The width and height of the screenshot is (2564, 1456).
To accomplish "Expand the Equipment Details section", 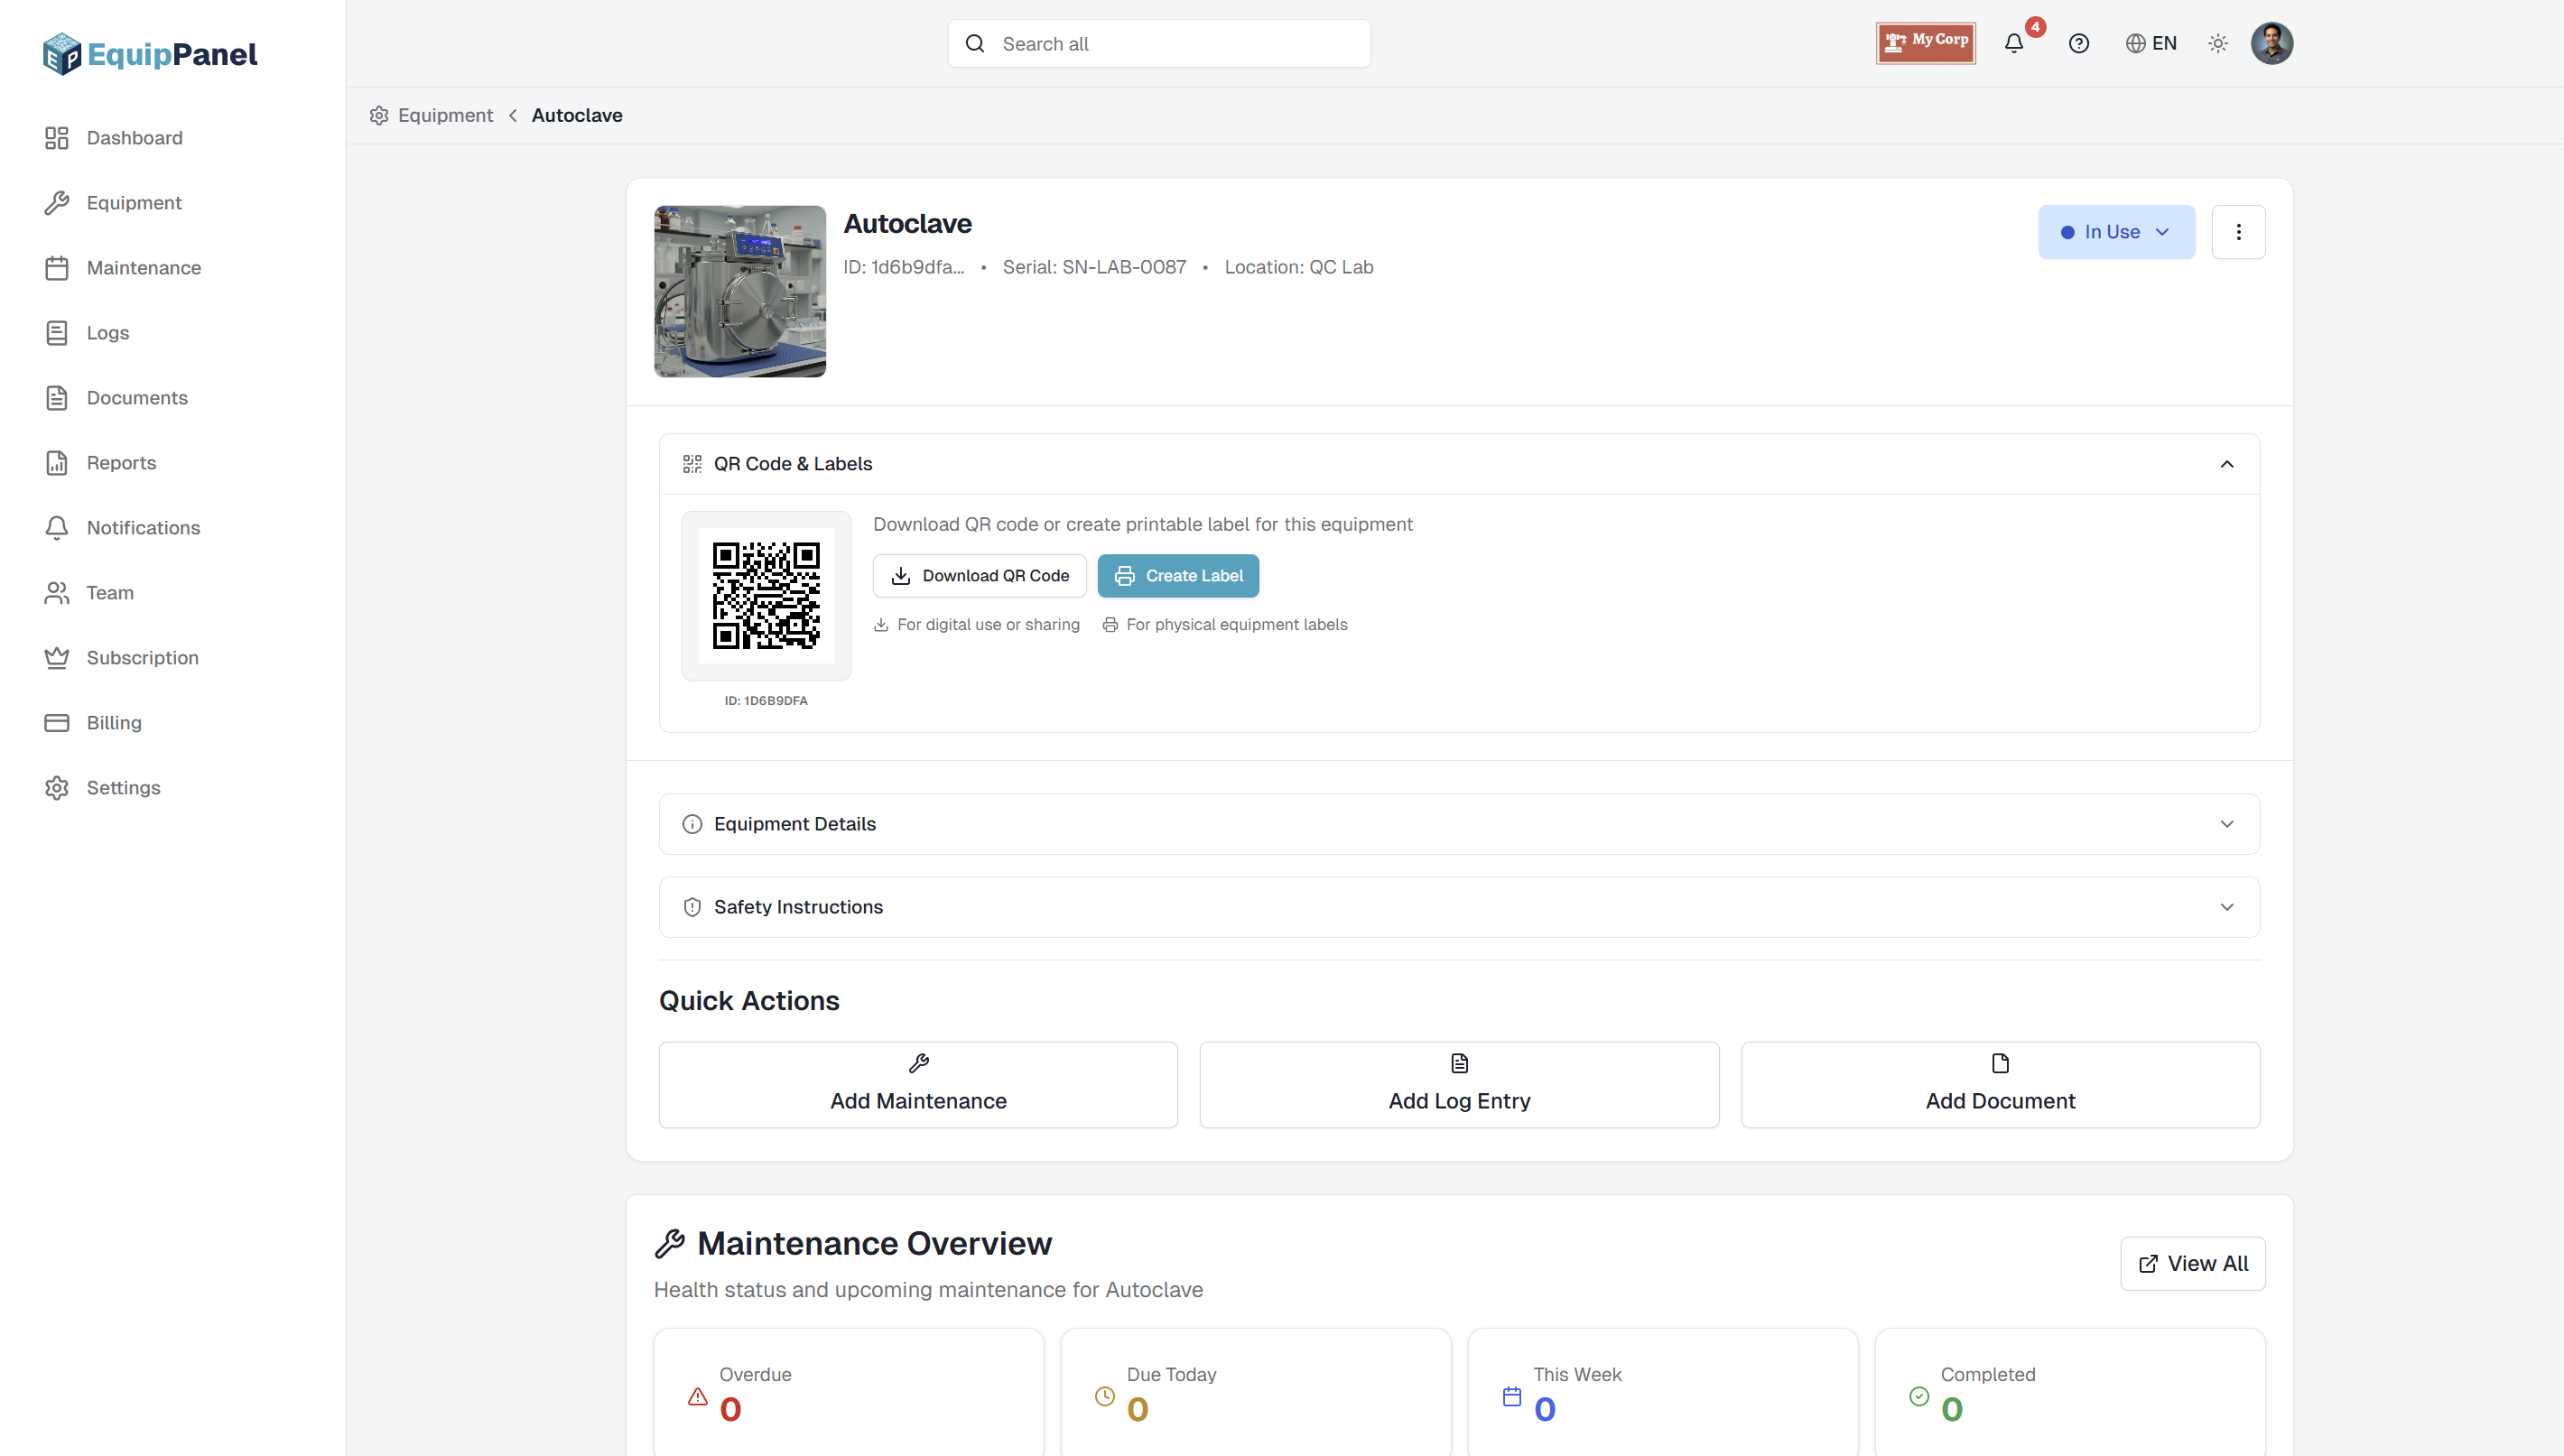I will click(2226, 824).
